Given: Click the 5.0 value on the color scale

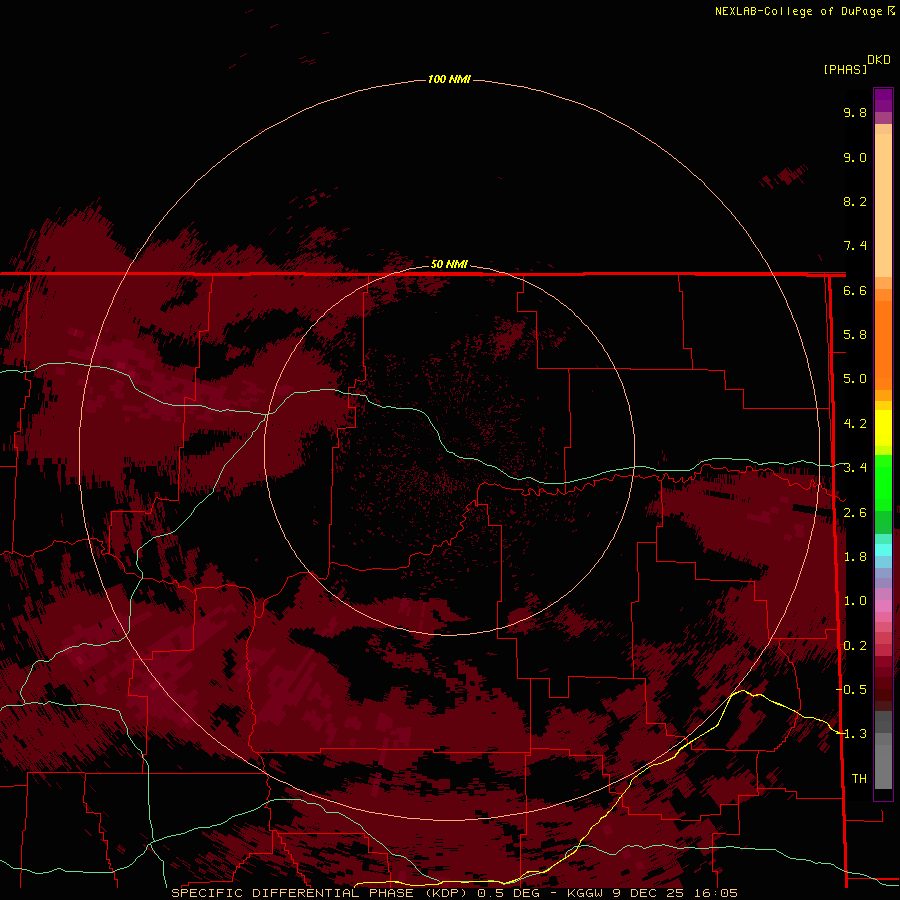Looking at the screenshot, I should [855, 379].
